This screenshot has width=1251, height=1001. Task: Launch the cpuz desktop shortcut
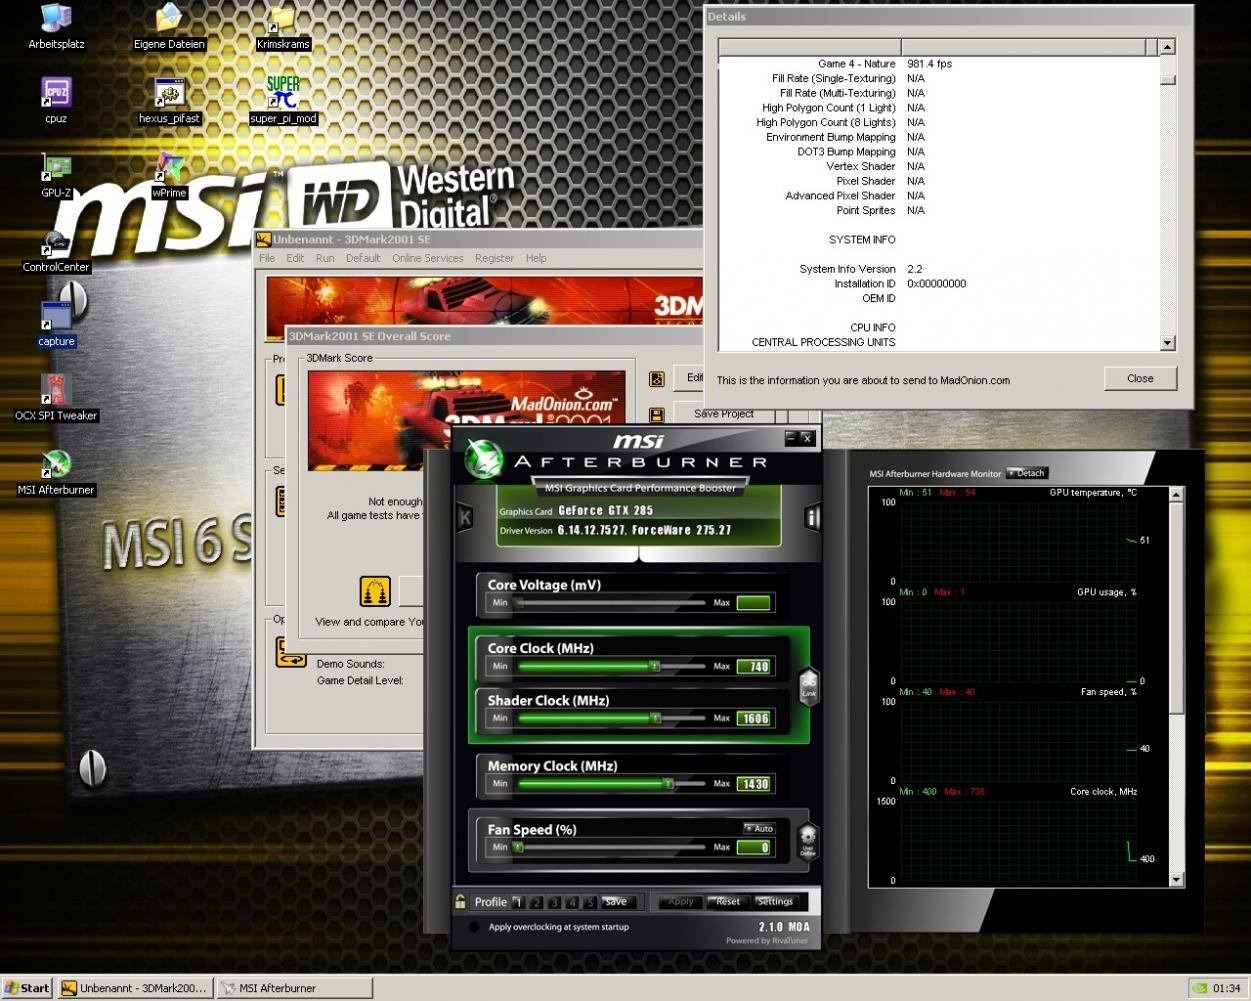tap(56, 92)
